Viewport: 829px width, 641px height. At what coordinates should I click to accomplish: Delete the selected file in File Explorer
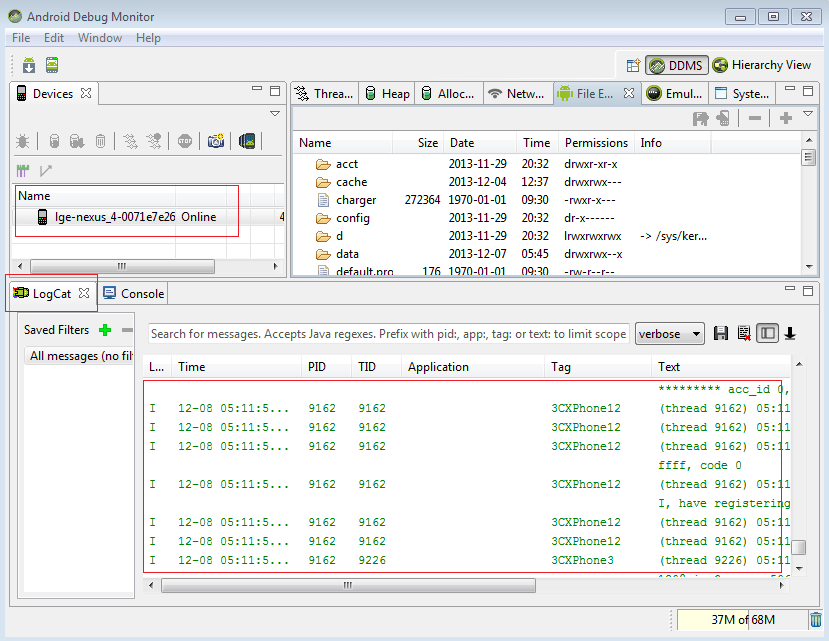coord(755,118)
